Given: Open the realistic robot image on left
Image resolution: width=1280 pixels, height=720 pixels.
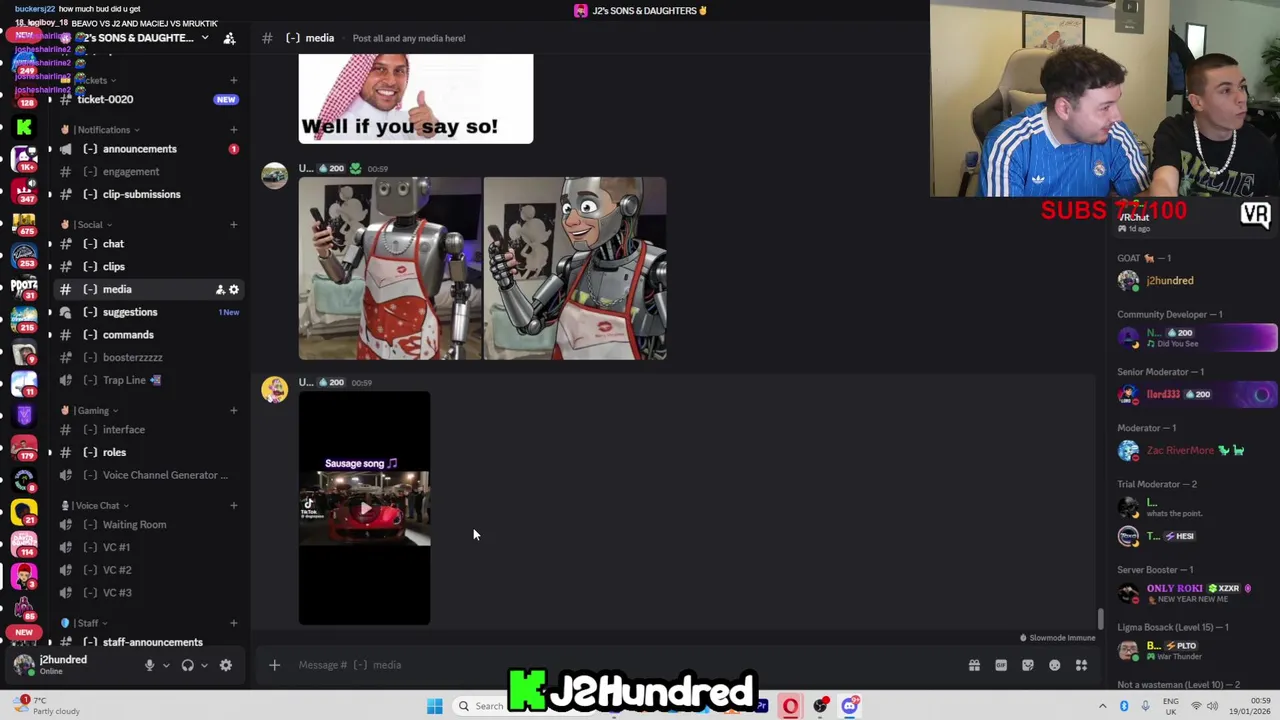Looking at the screenshot, I should tap(390, 268).
